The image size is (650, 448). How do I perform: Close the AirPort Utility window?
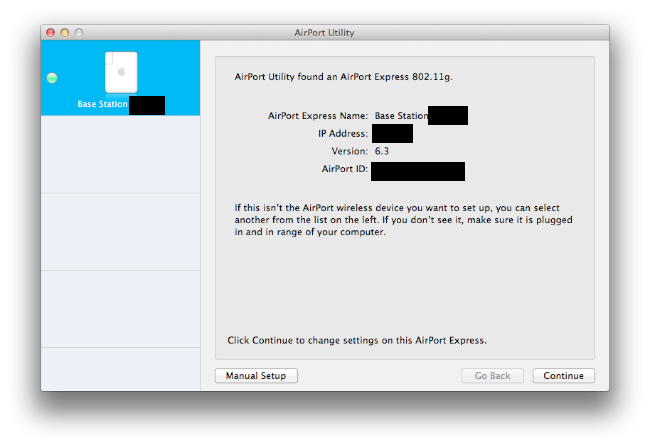pos(51,32)
